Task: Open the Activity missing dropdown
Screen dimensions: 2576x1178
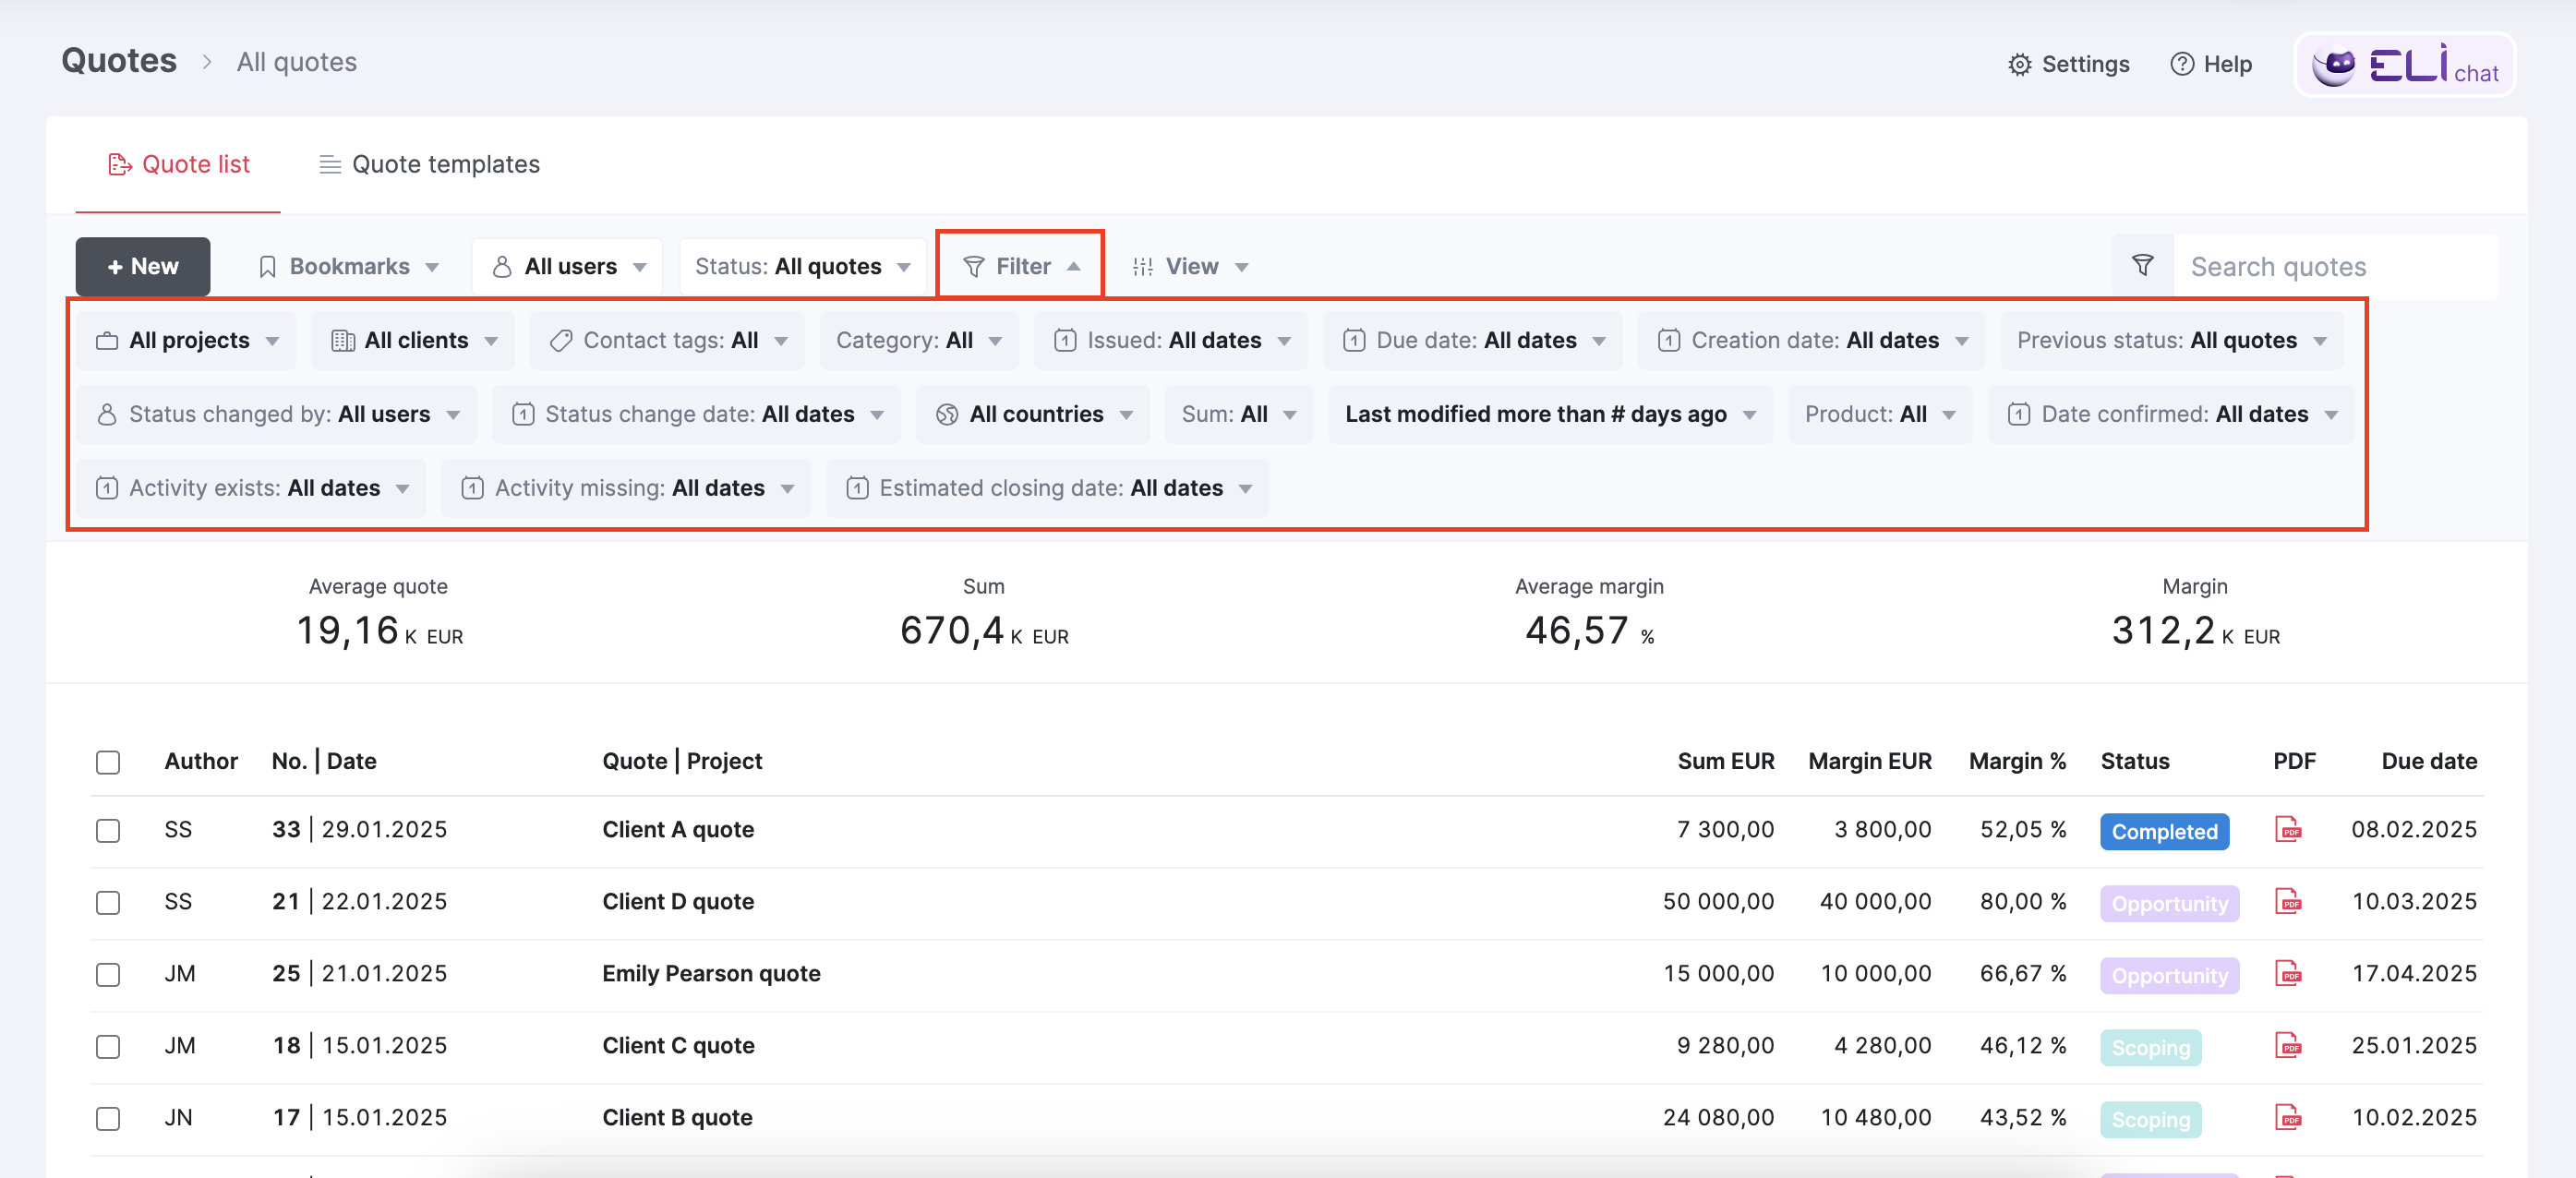Action: point(626,489)
